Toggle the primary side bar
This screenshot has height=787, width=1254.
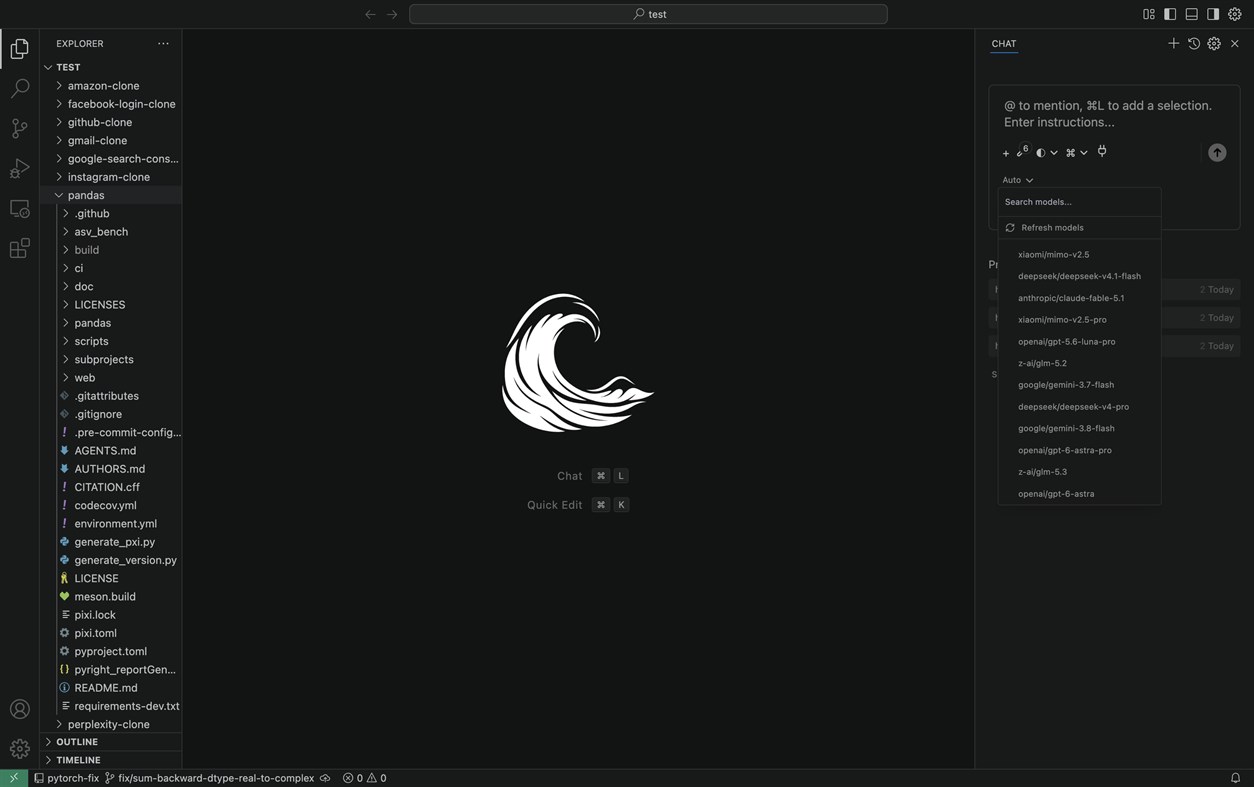(x=1170, y=14)
